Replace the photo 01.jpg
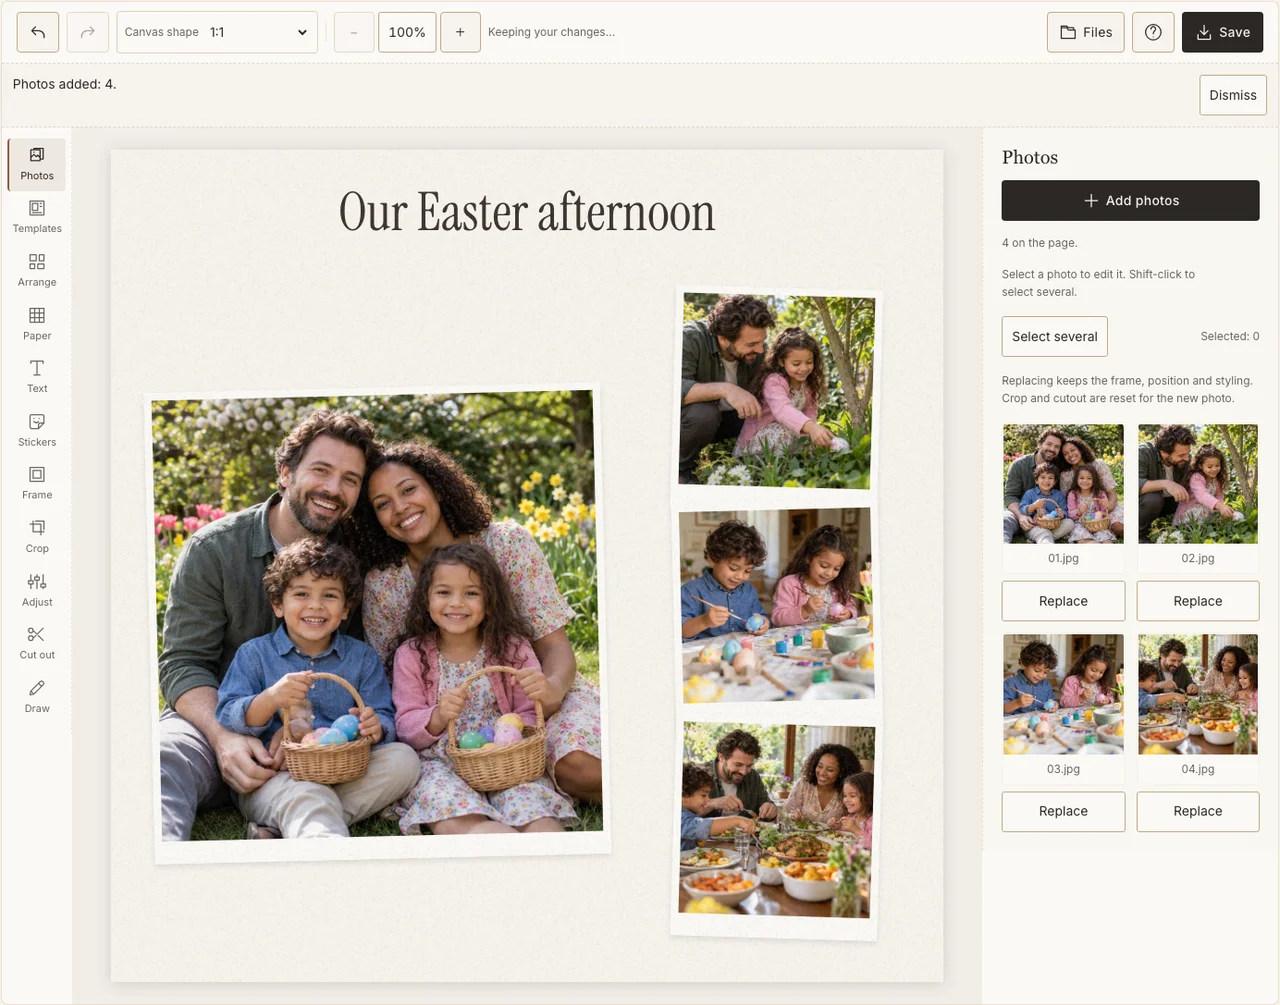 click(1063, 601)
